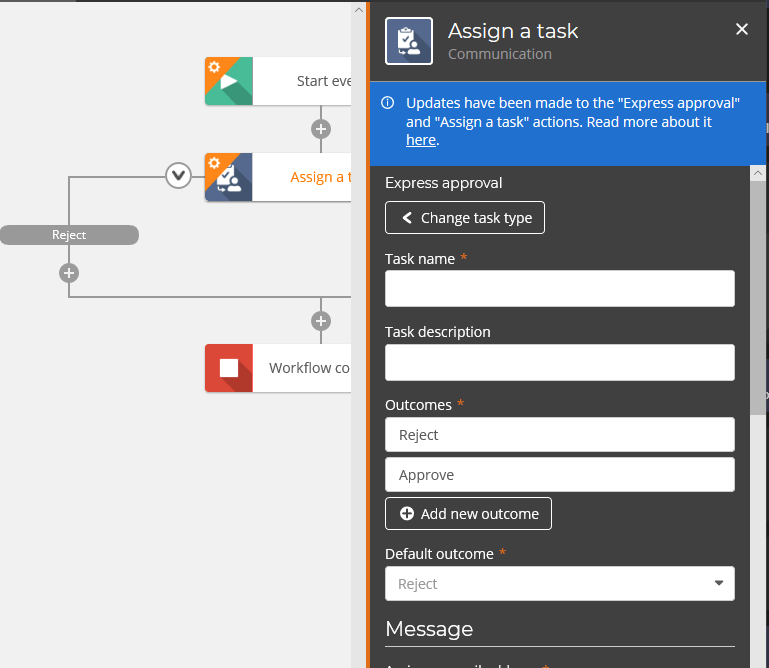Screen dimensions: 769x668
Task: Click the Assign a task node icon
Action: [x=229, y=177]
